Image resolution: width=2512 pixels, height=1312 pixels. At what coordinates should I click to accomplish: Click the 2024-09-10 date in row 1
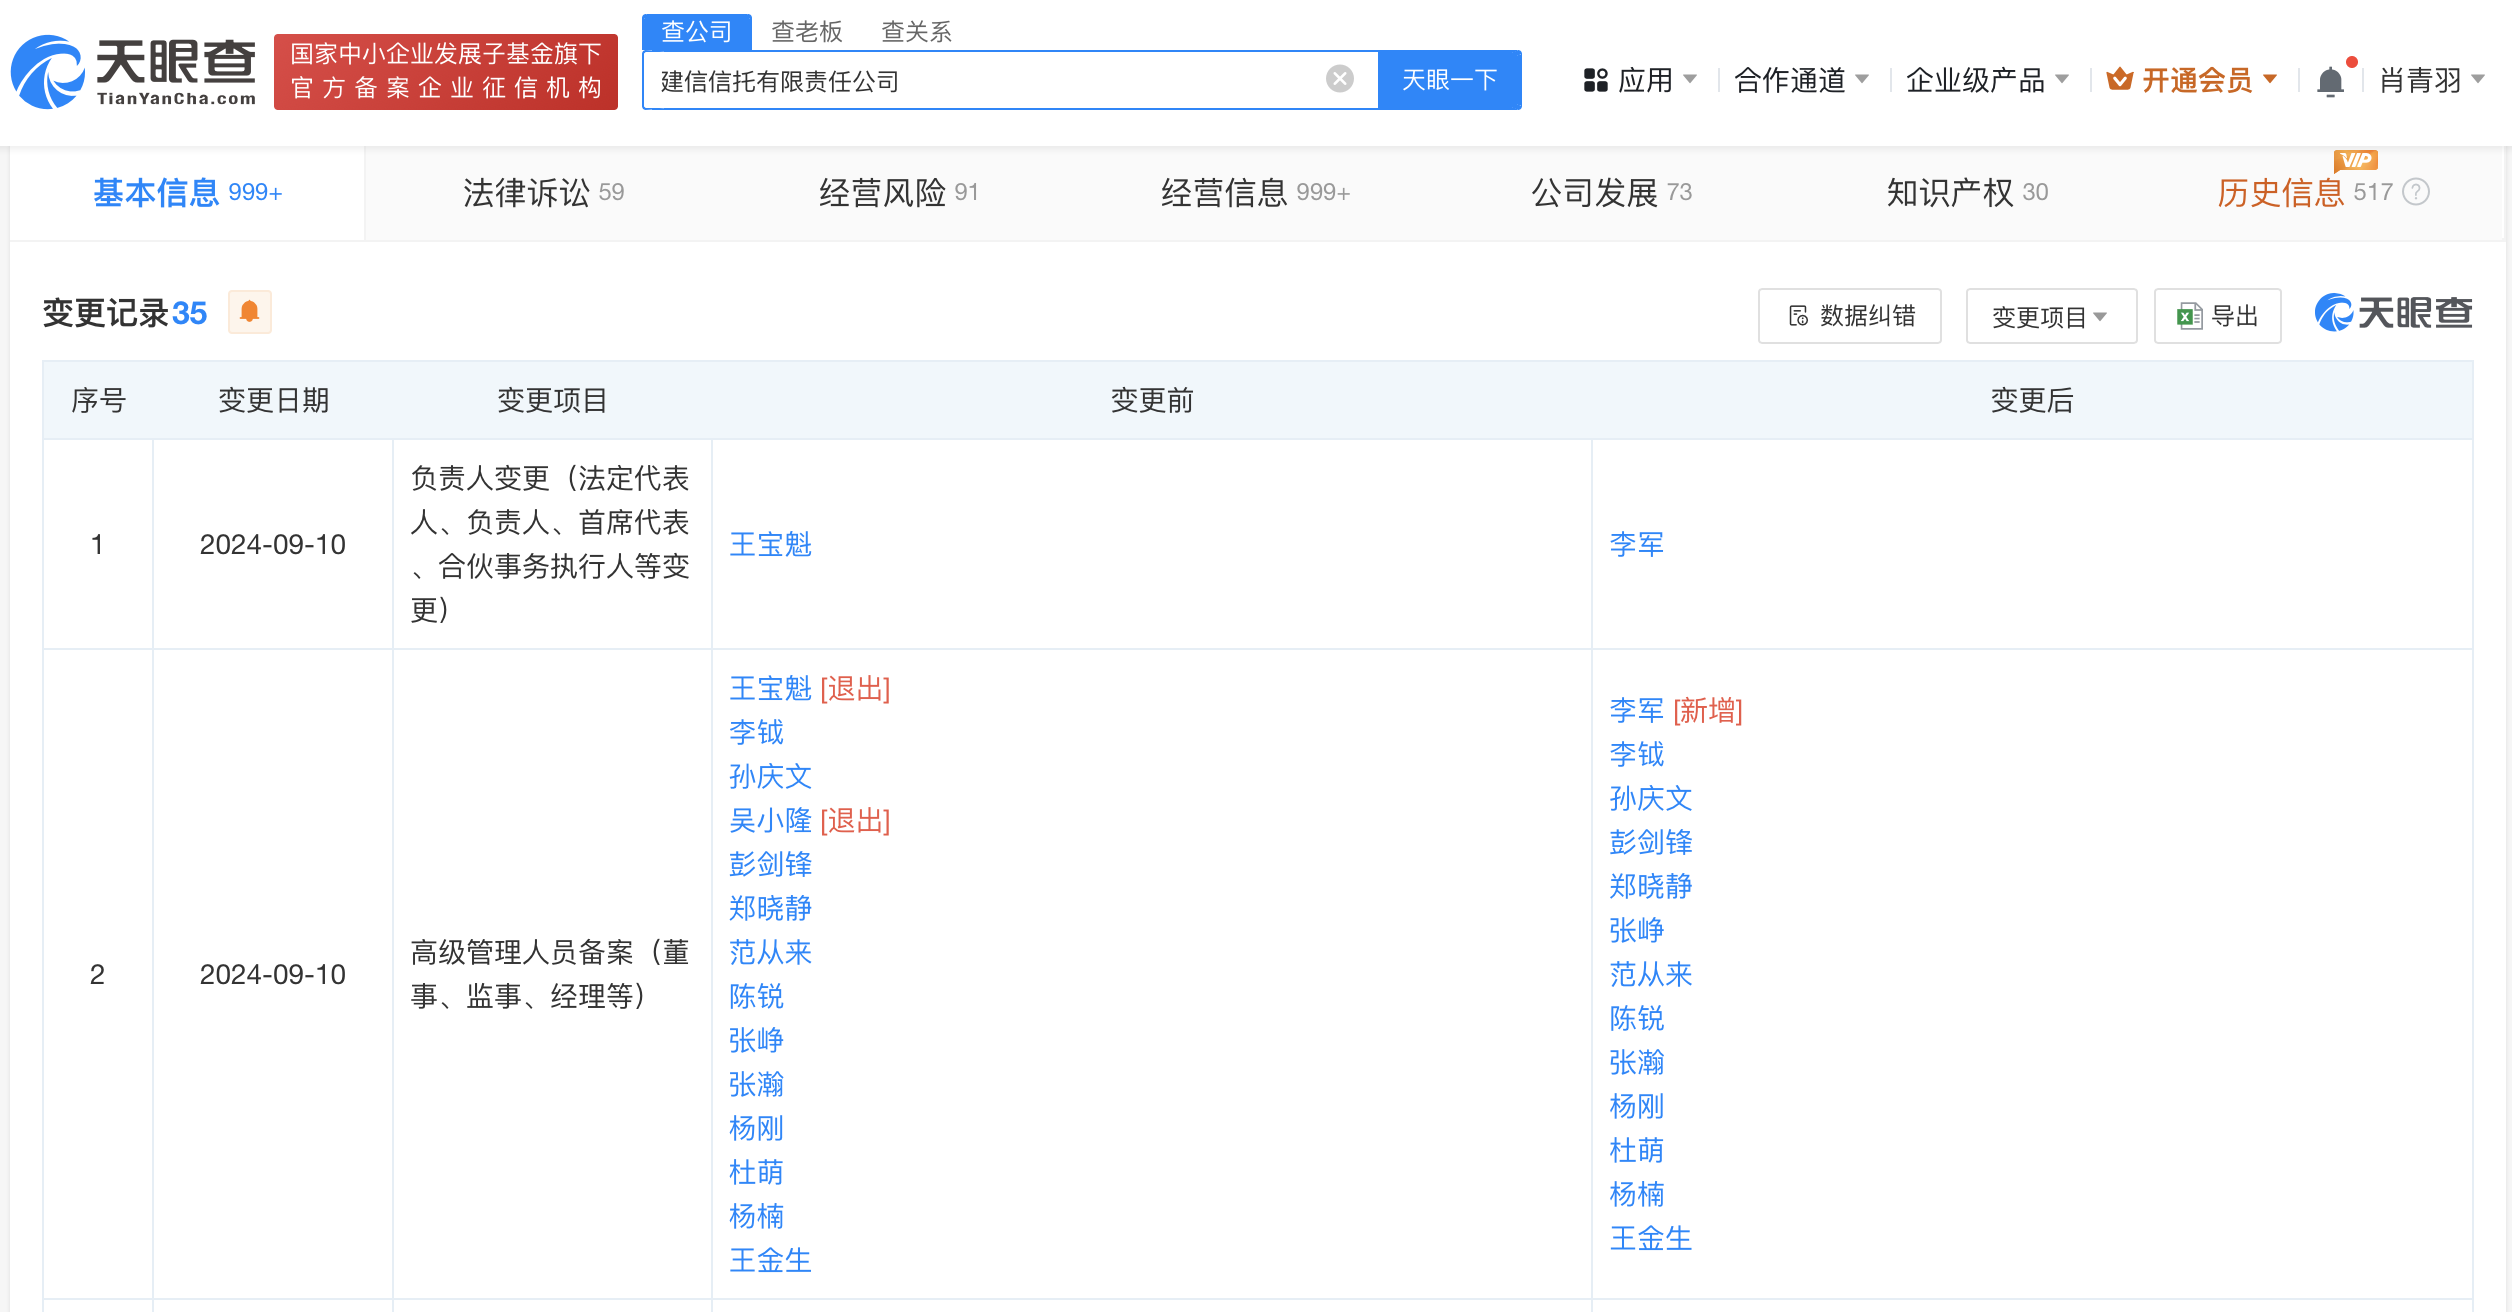[272, 544]
